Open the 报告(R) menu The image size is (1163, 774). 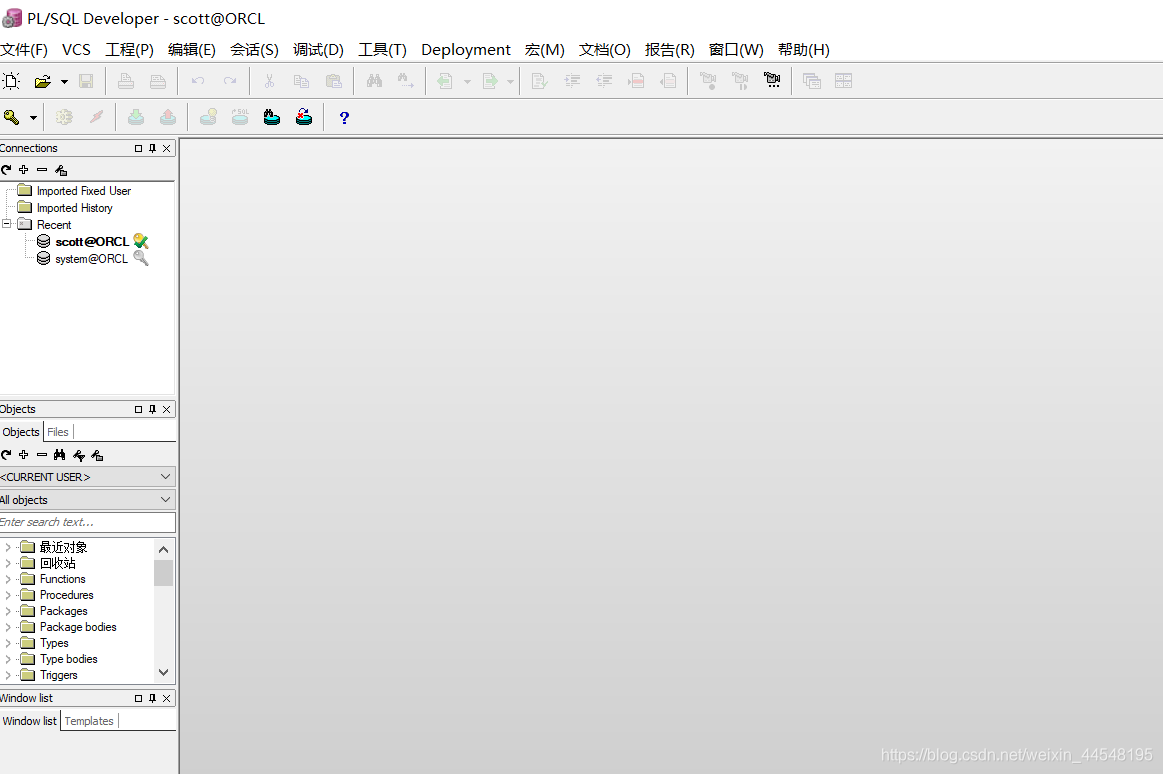[x=670, y=50]
